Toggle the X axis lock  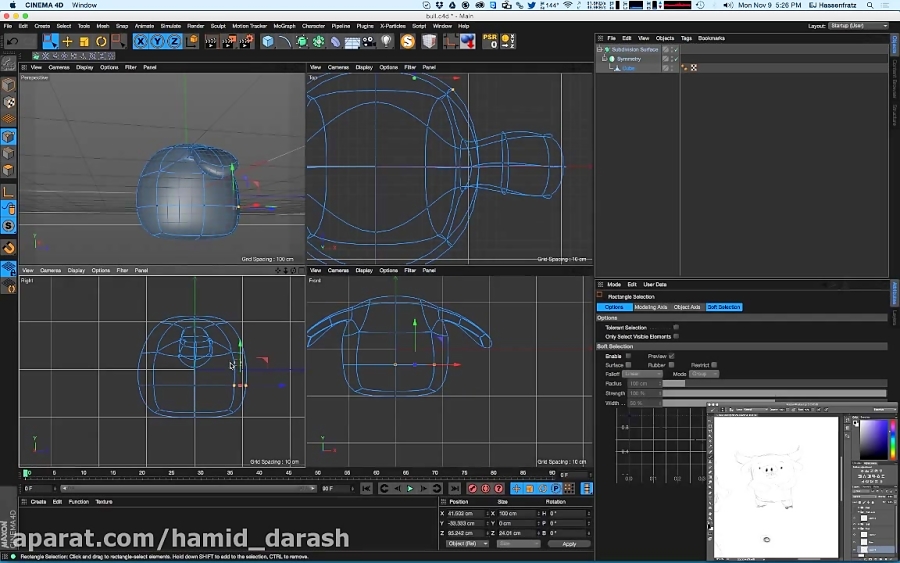click(140, 41)
